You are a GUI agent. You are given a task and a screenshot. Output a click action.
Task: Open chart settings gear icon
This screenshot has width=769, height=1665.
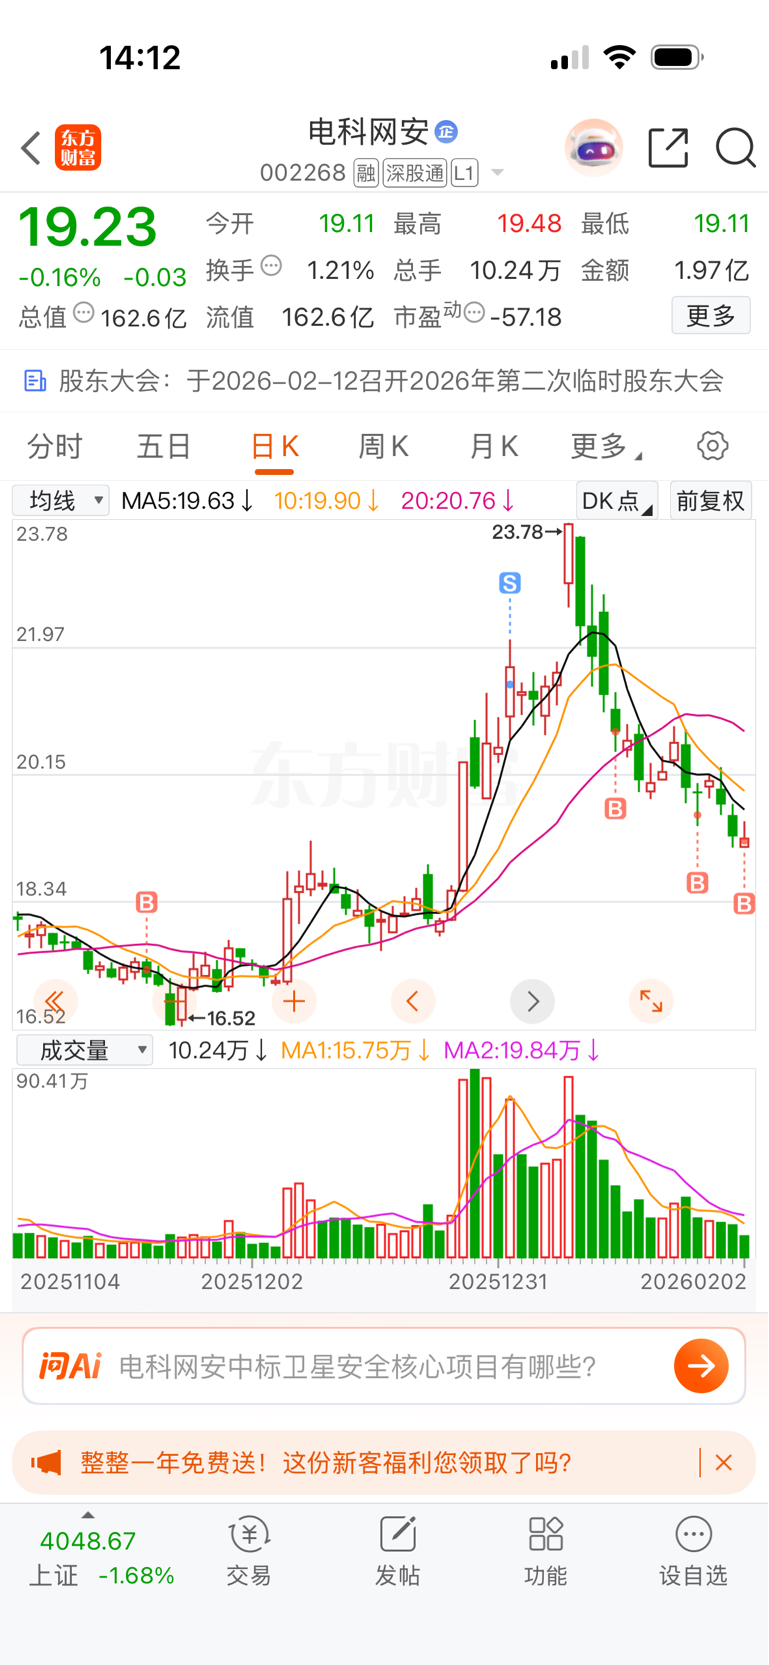coord(713,446)
